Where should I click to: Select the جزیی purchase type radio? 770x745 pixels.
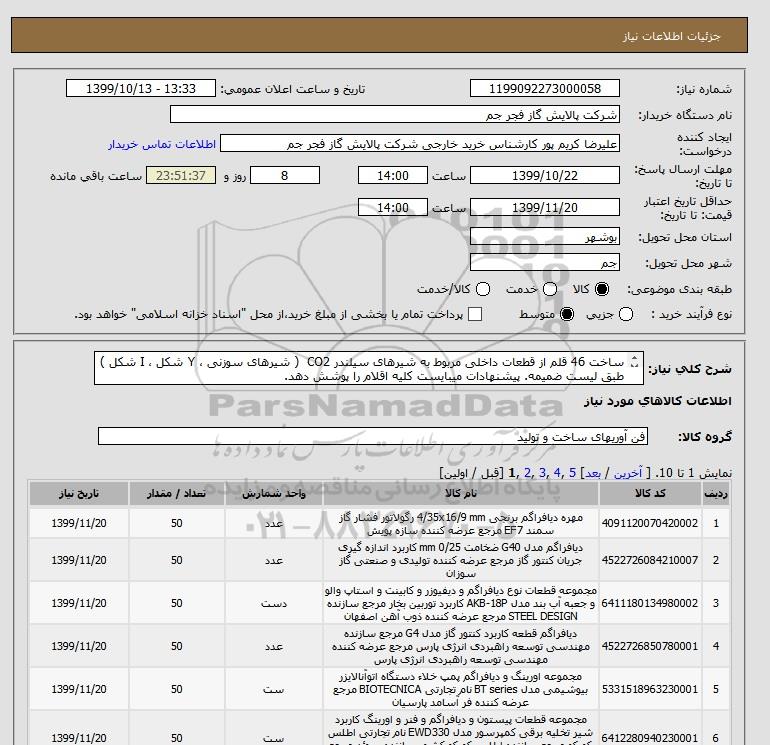pos(626,314)
